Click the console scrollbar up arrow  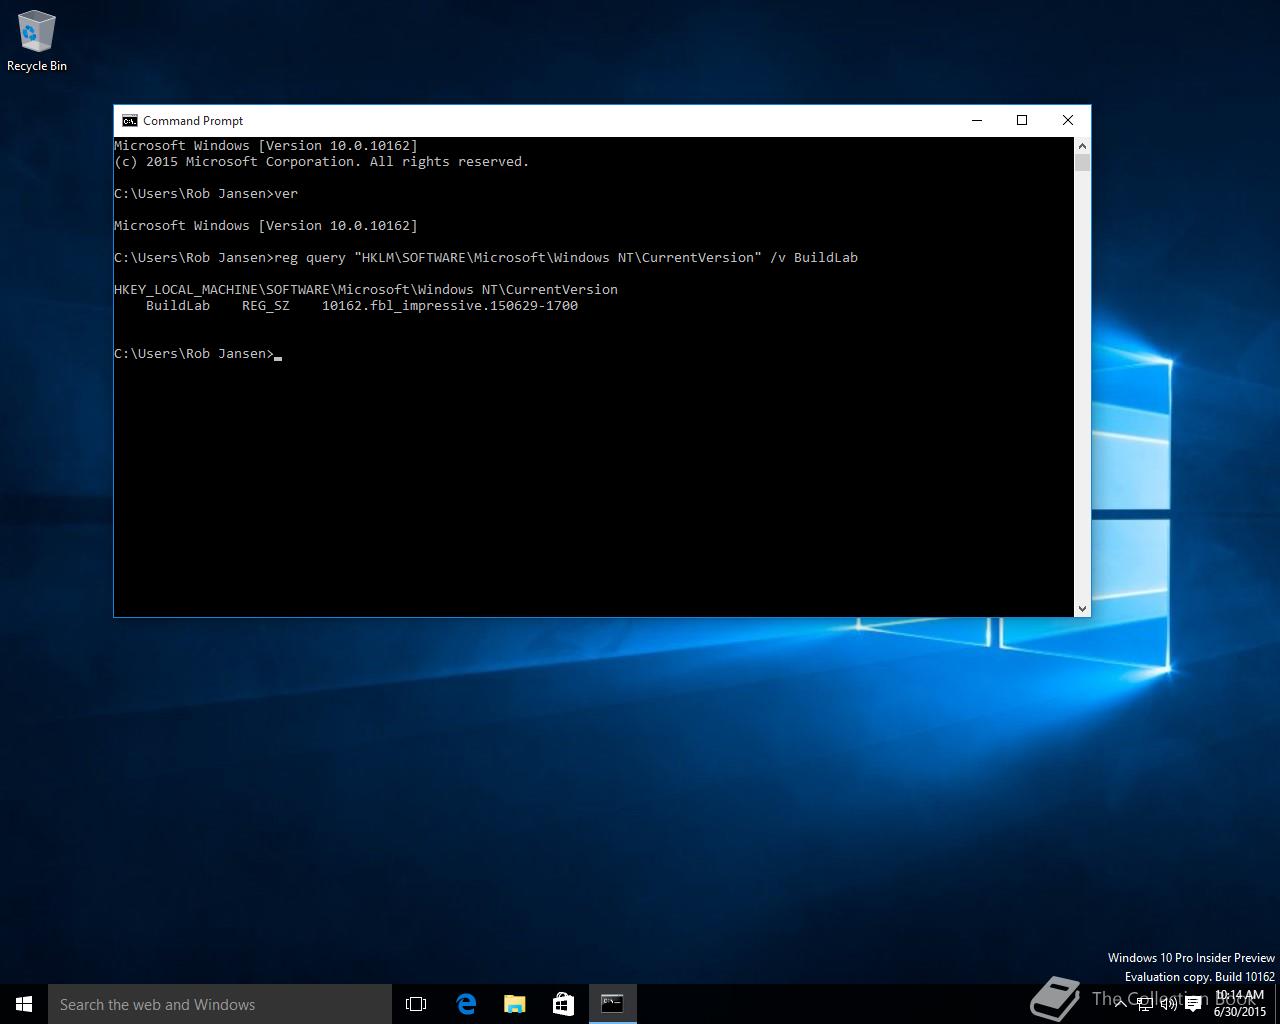tap(1082, 146)
